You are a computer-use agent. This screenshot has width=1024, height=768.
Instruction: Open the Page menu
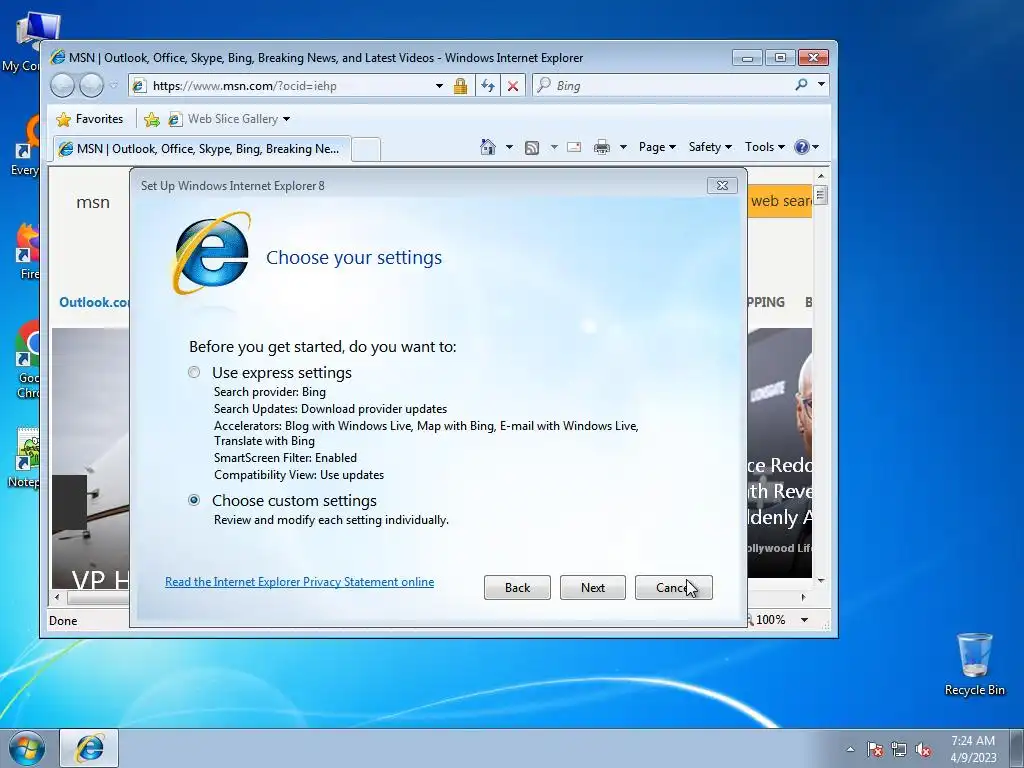[657, 147]
